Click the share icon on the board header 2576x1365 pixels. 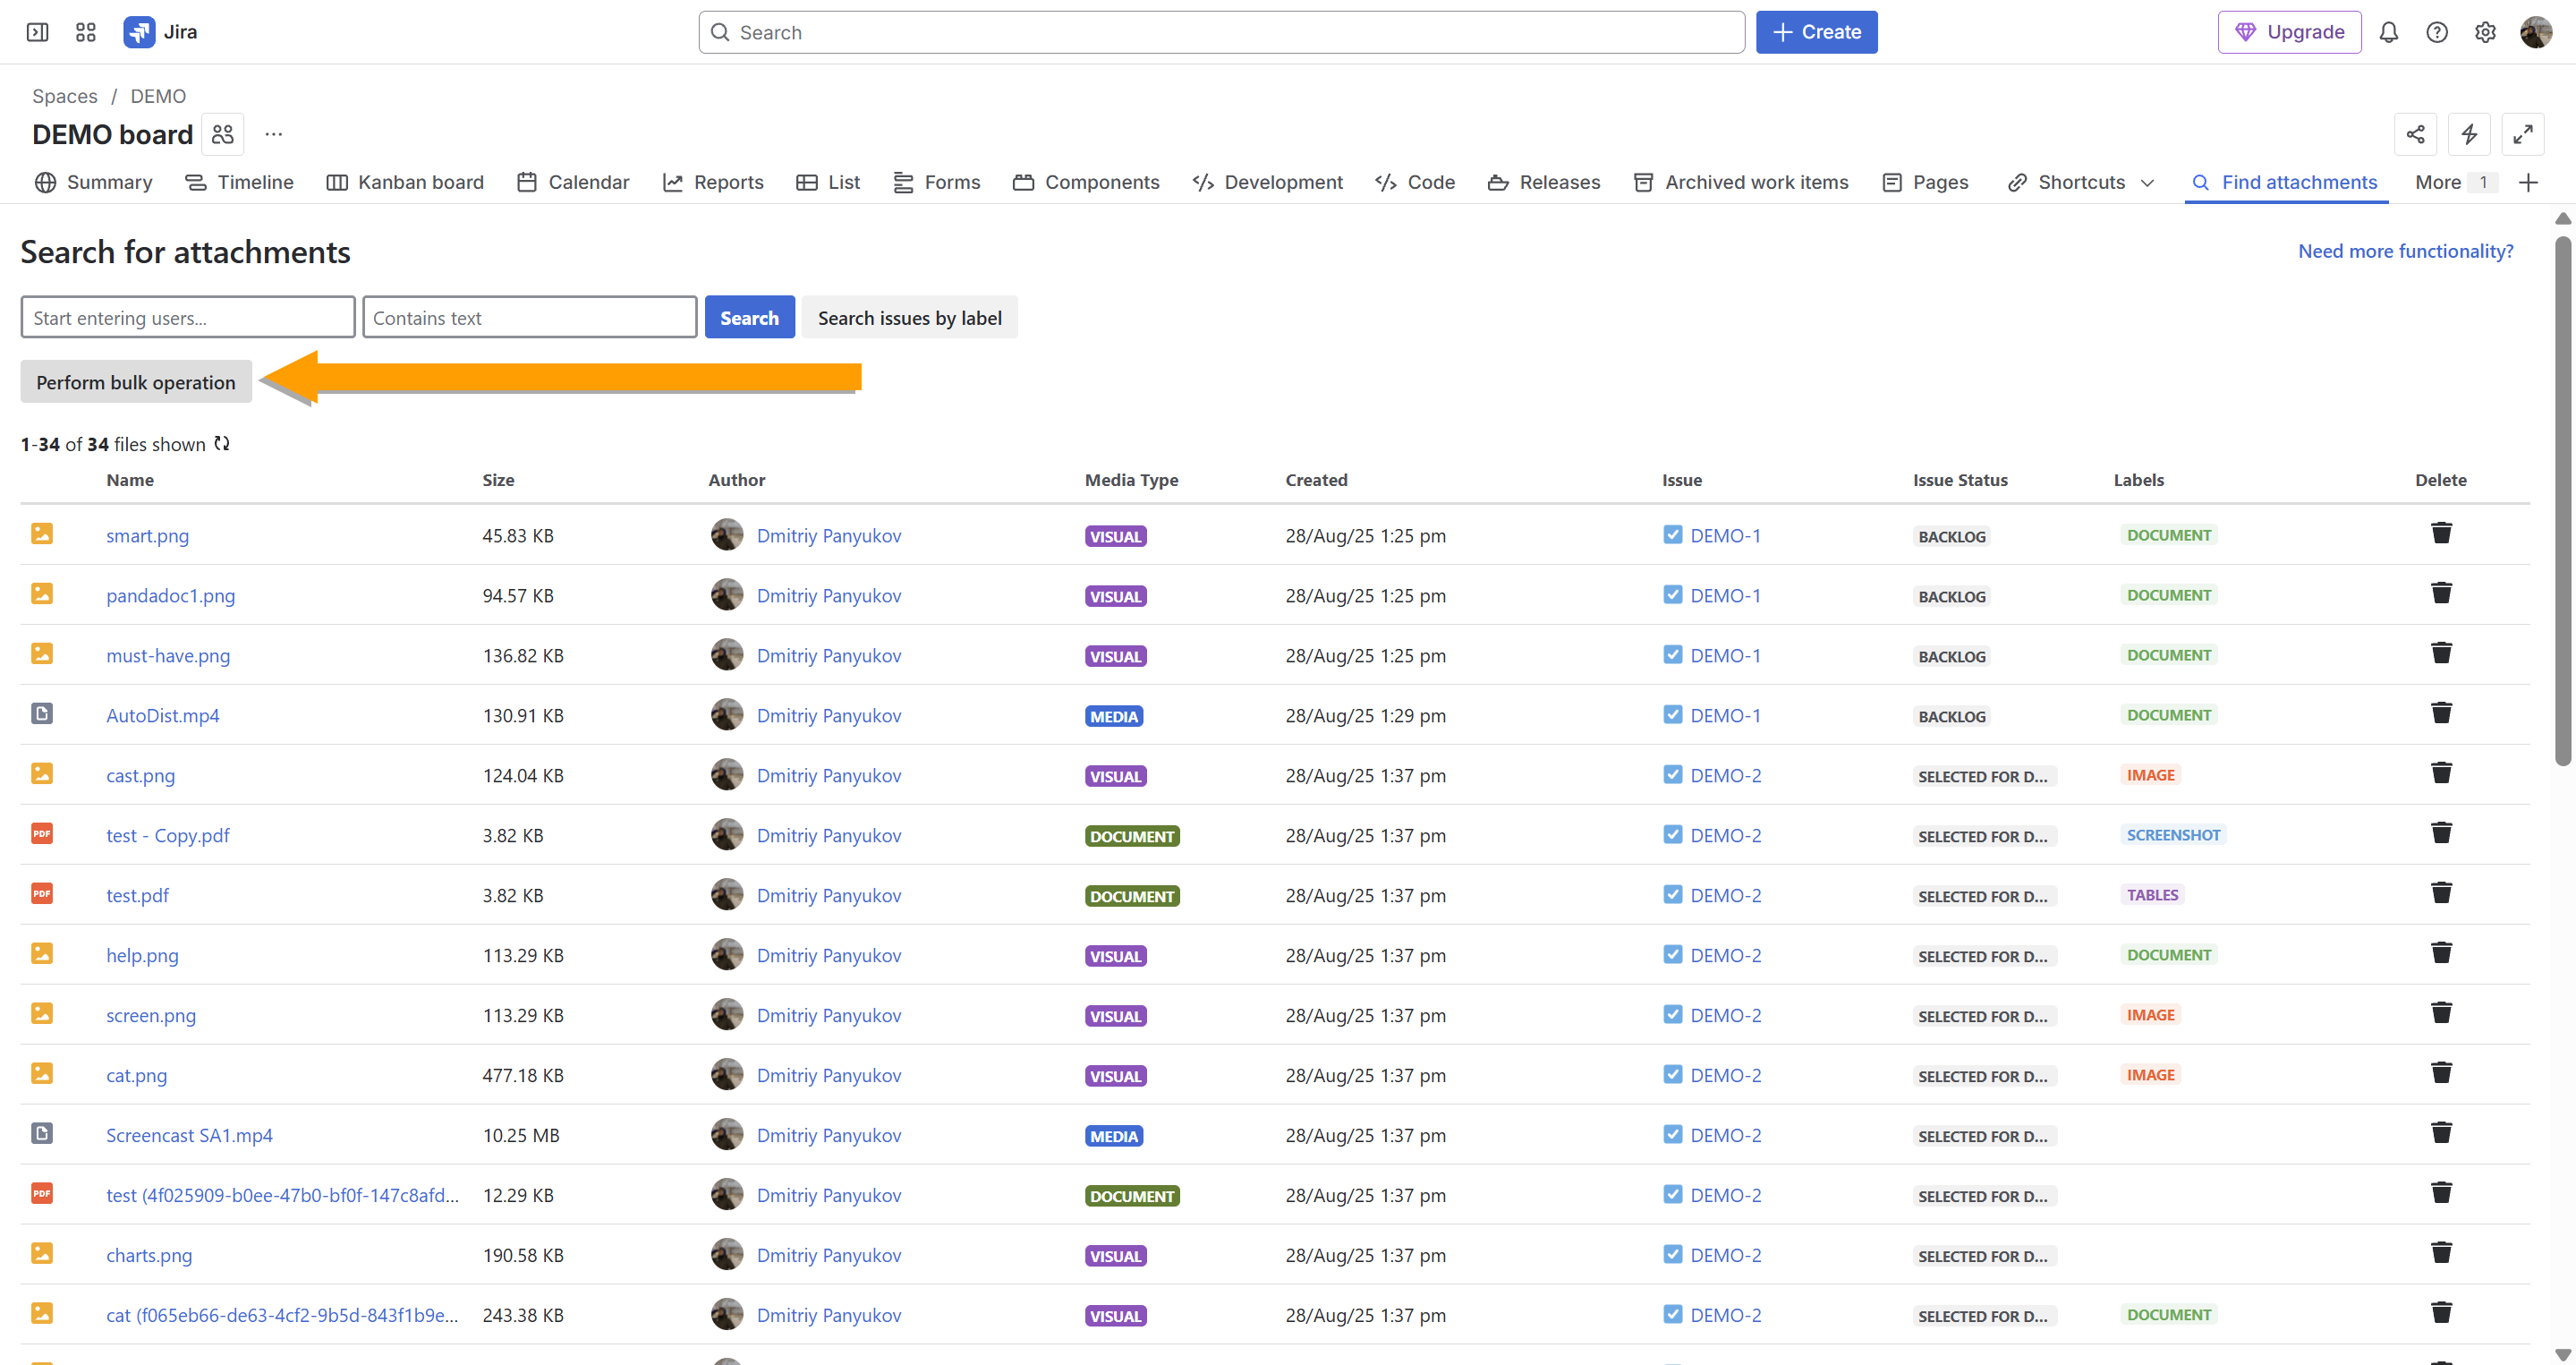pyautogui.click(x=2415, y=134)
